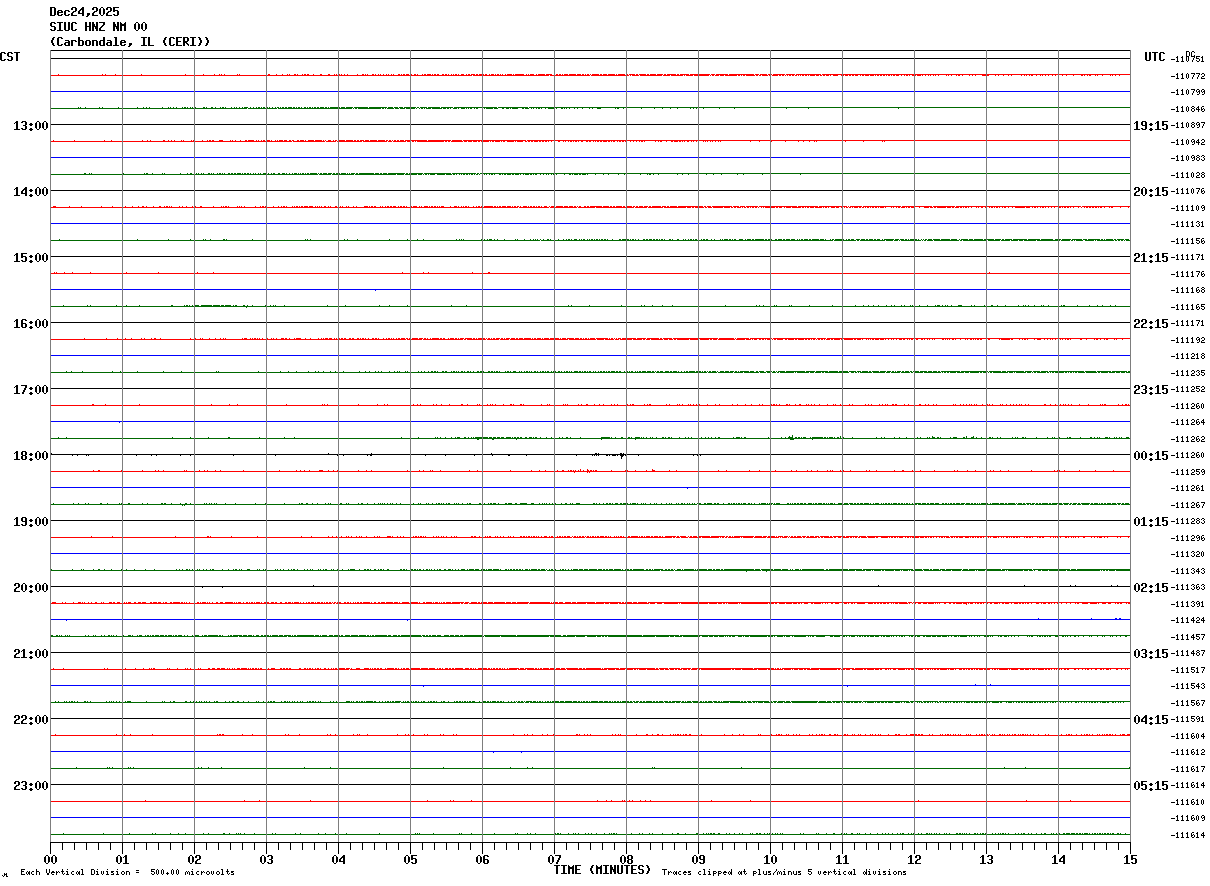Select the 20:00 CST time label
The image size is (1210, 886).
(x=31, y=588)
